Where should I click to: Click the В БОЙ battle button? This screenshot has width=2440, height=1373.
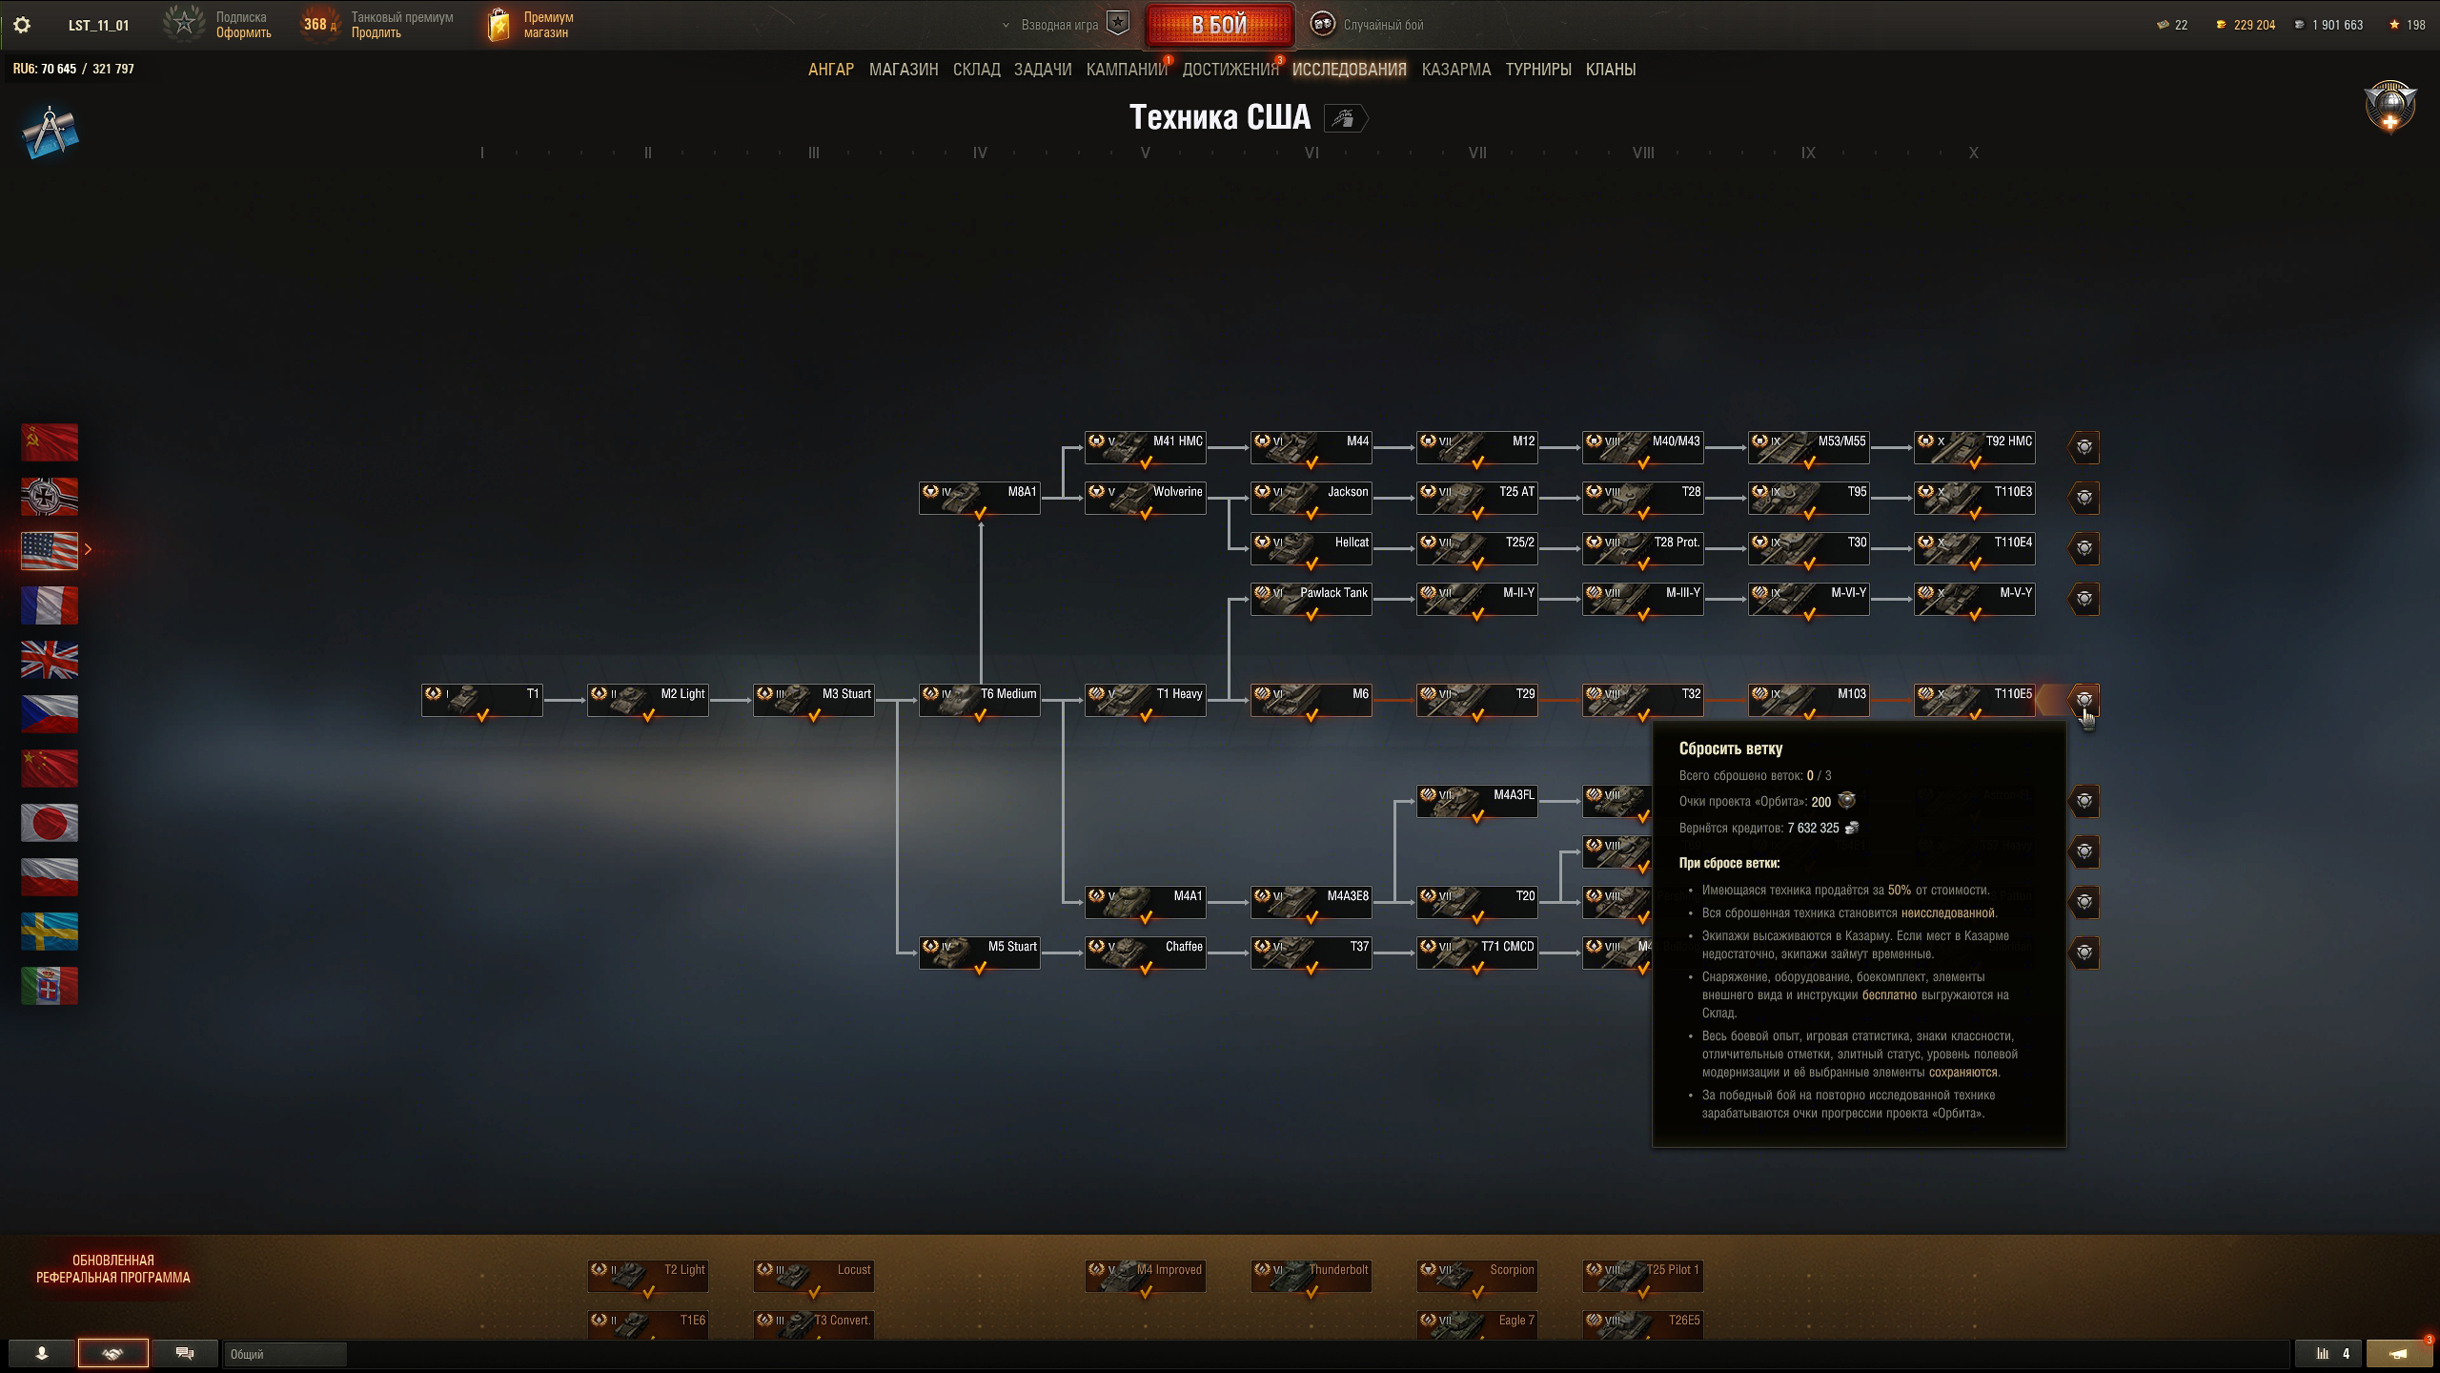click(x=1220, y=25)
